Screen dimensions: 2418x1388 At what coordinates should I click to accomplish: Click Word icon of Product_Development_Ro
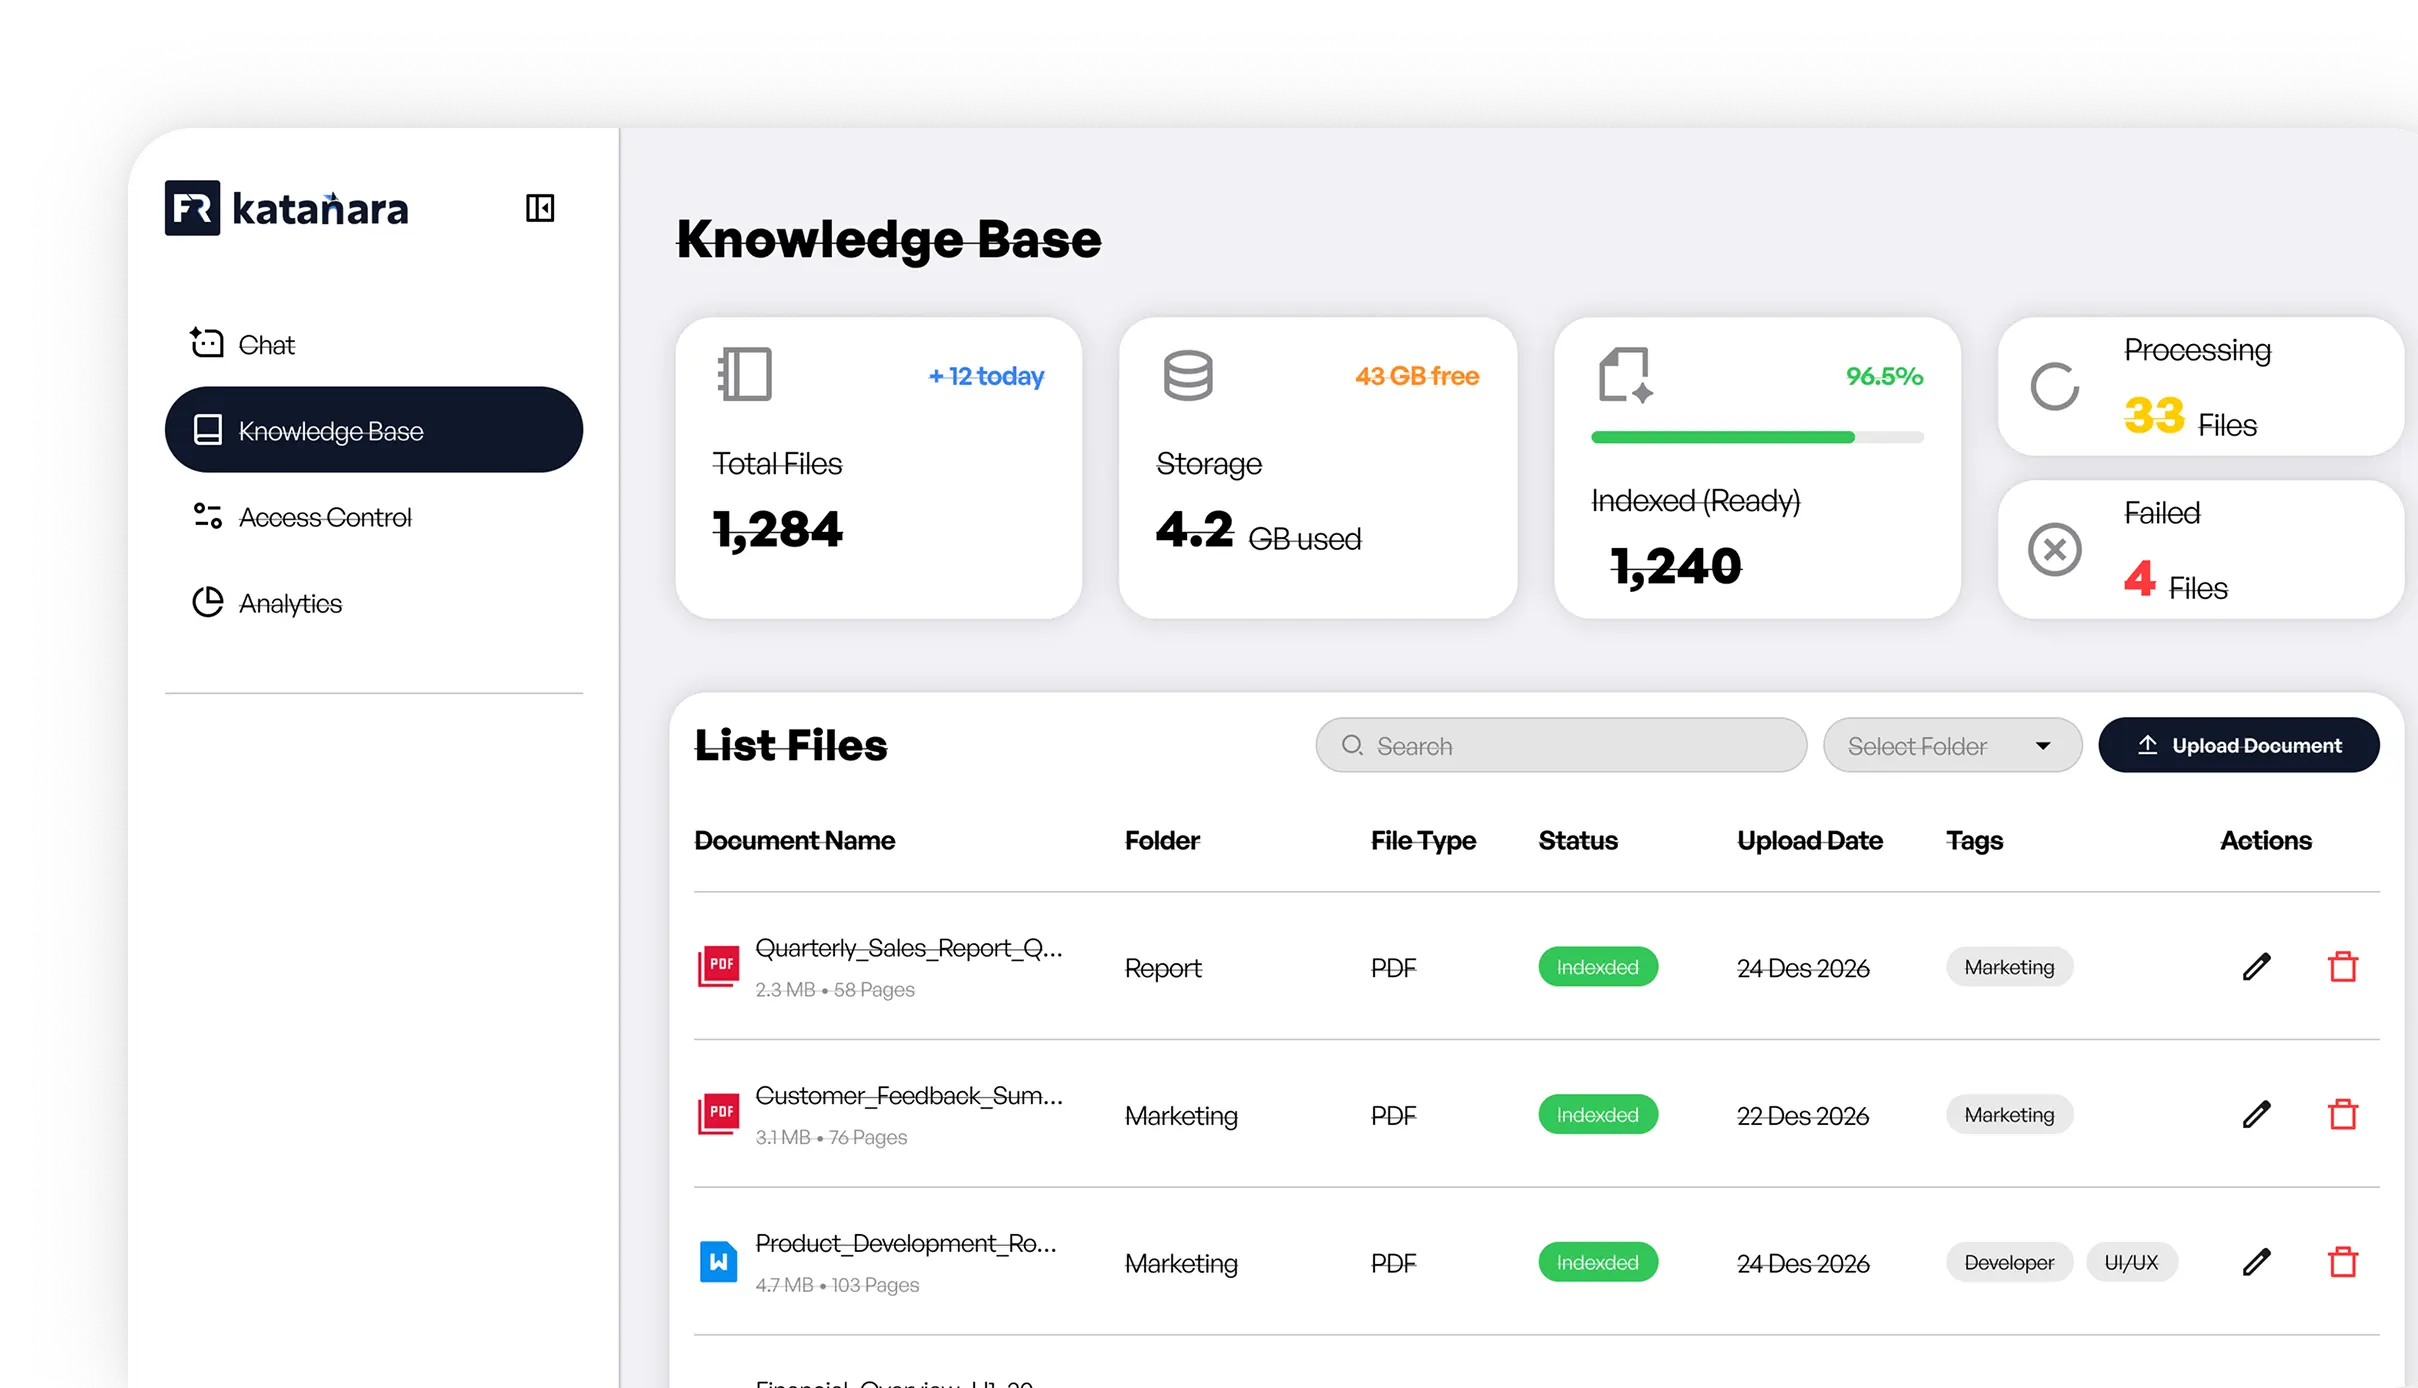pos(719,1262)
